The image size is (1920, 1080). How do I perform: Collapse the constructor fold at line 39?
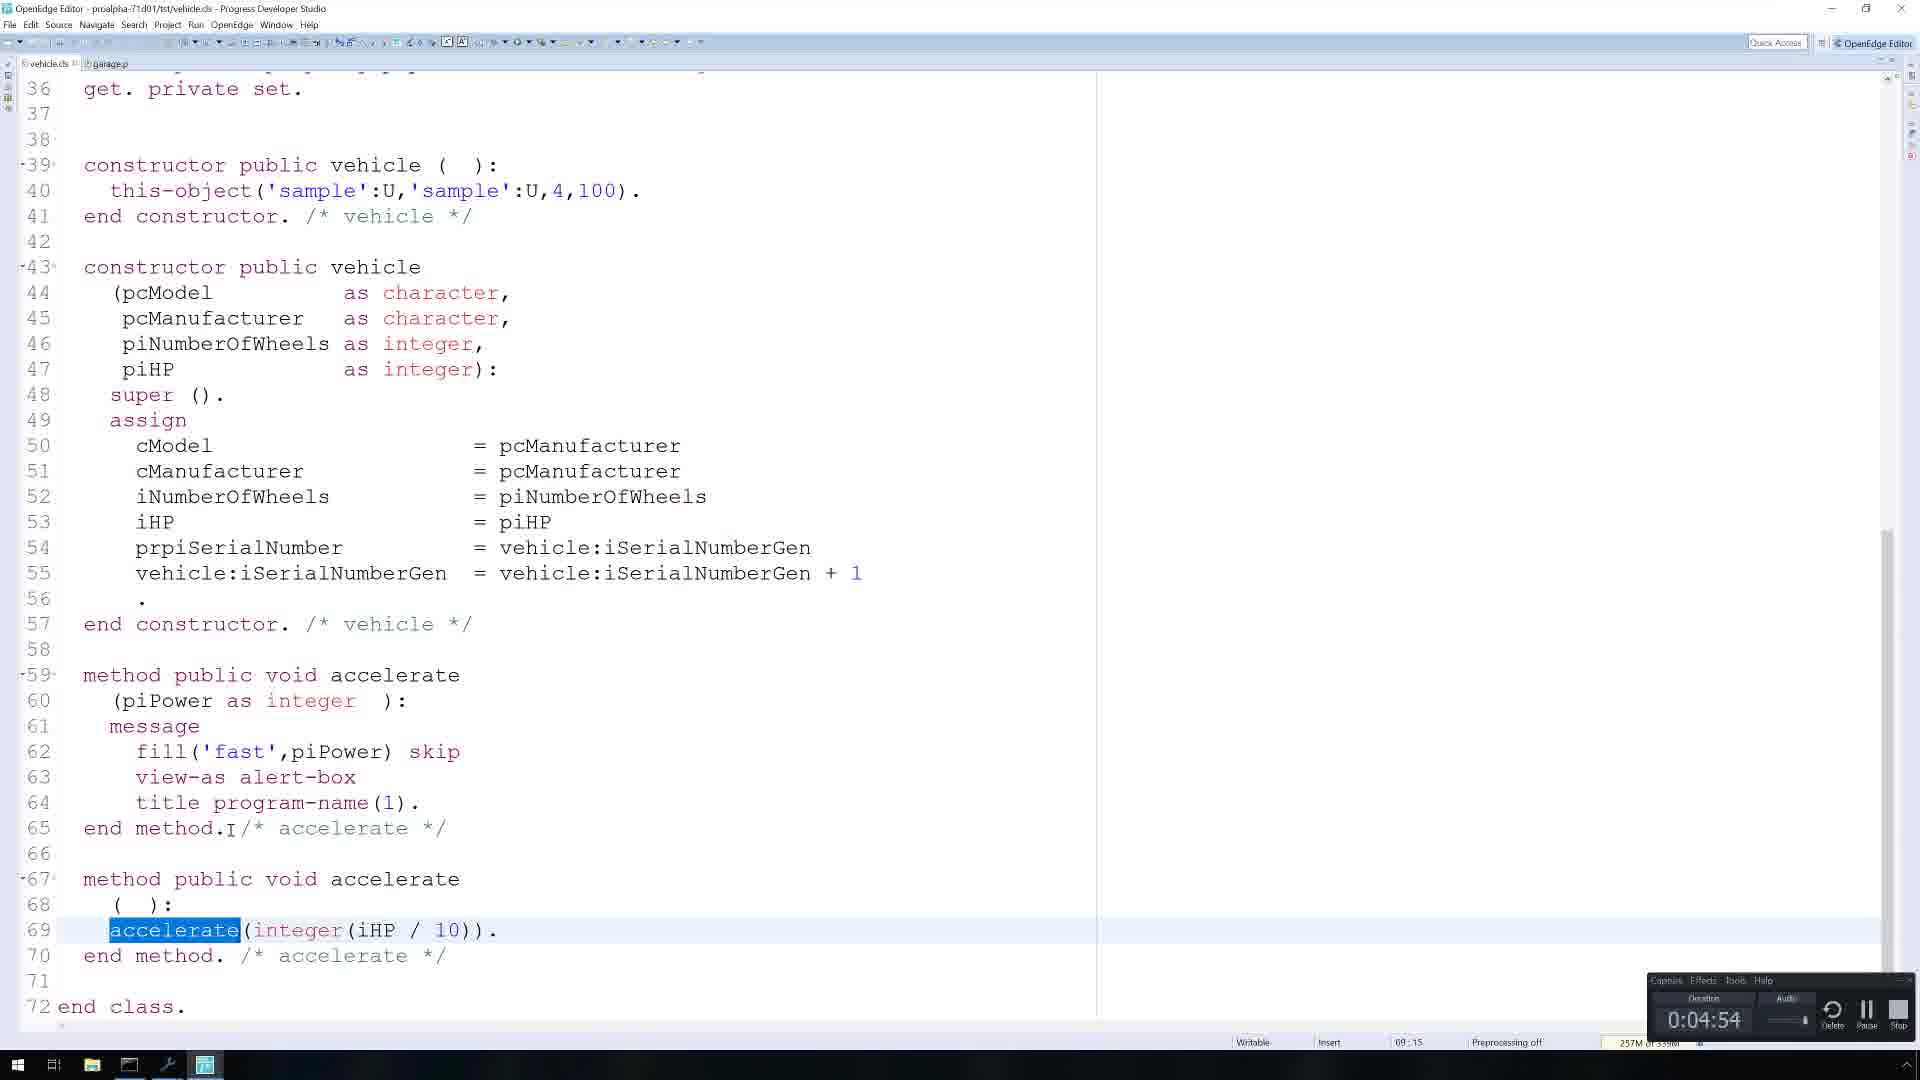[23, 165]
